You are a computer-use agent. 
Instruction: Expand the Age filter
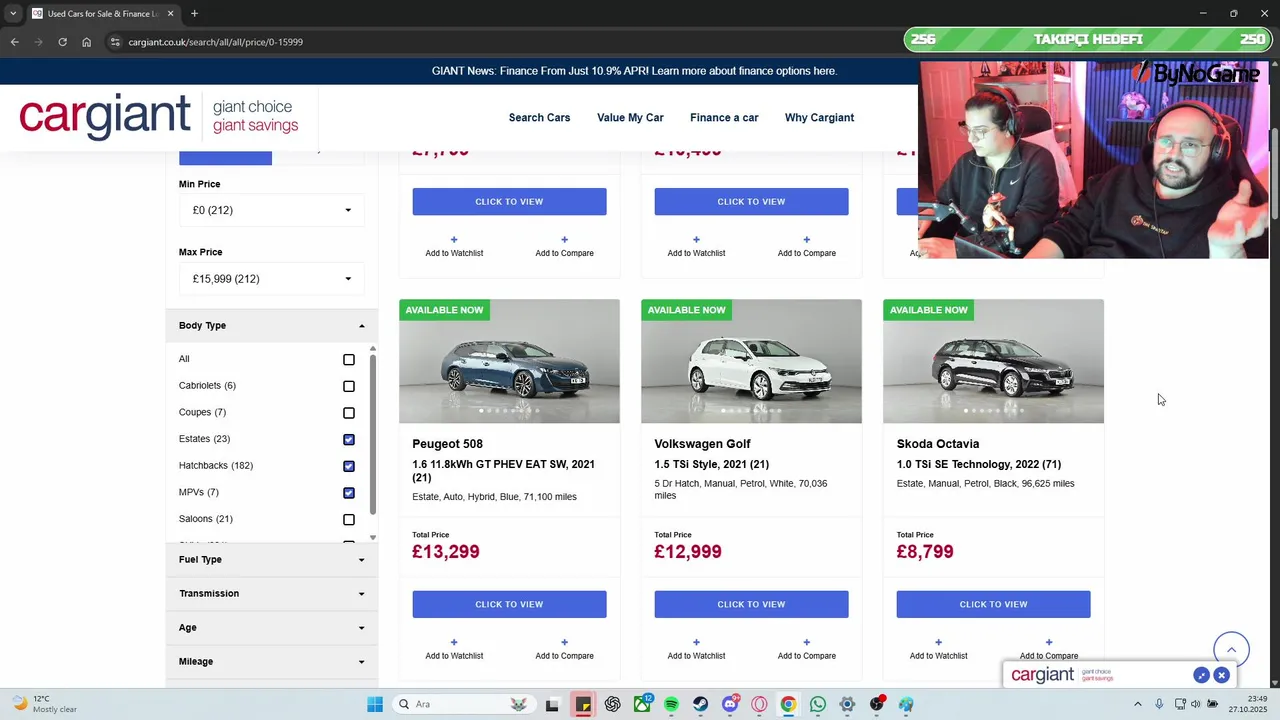tap(272, 628)
